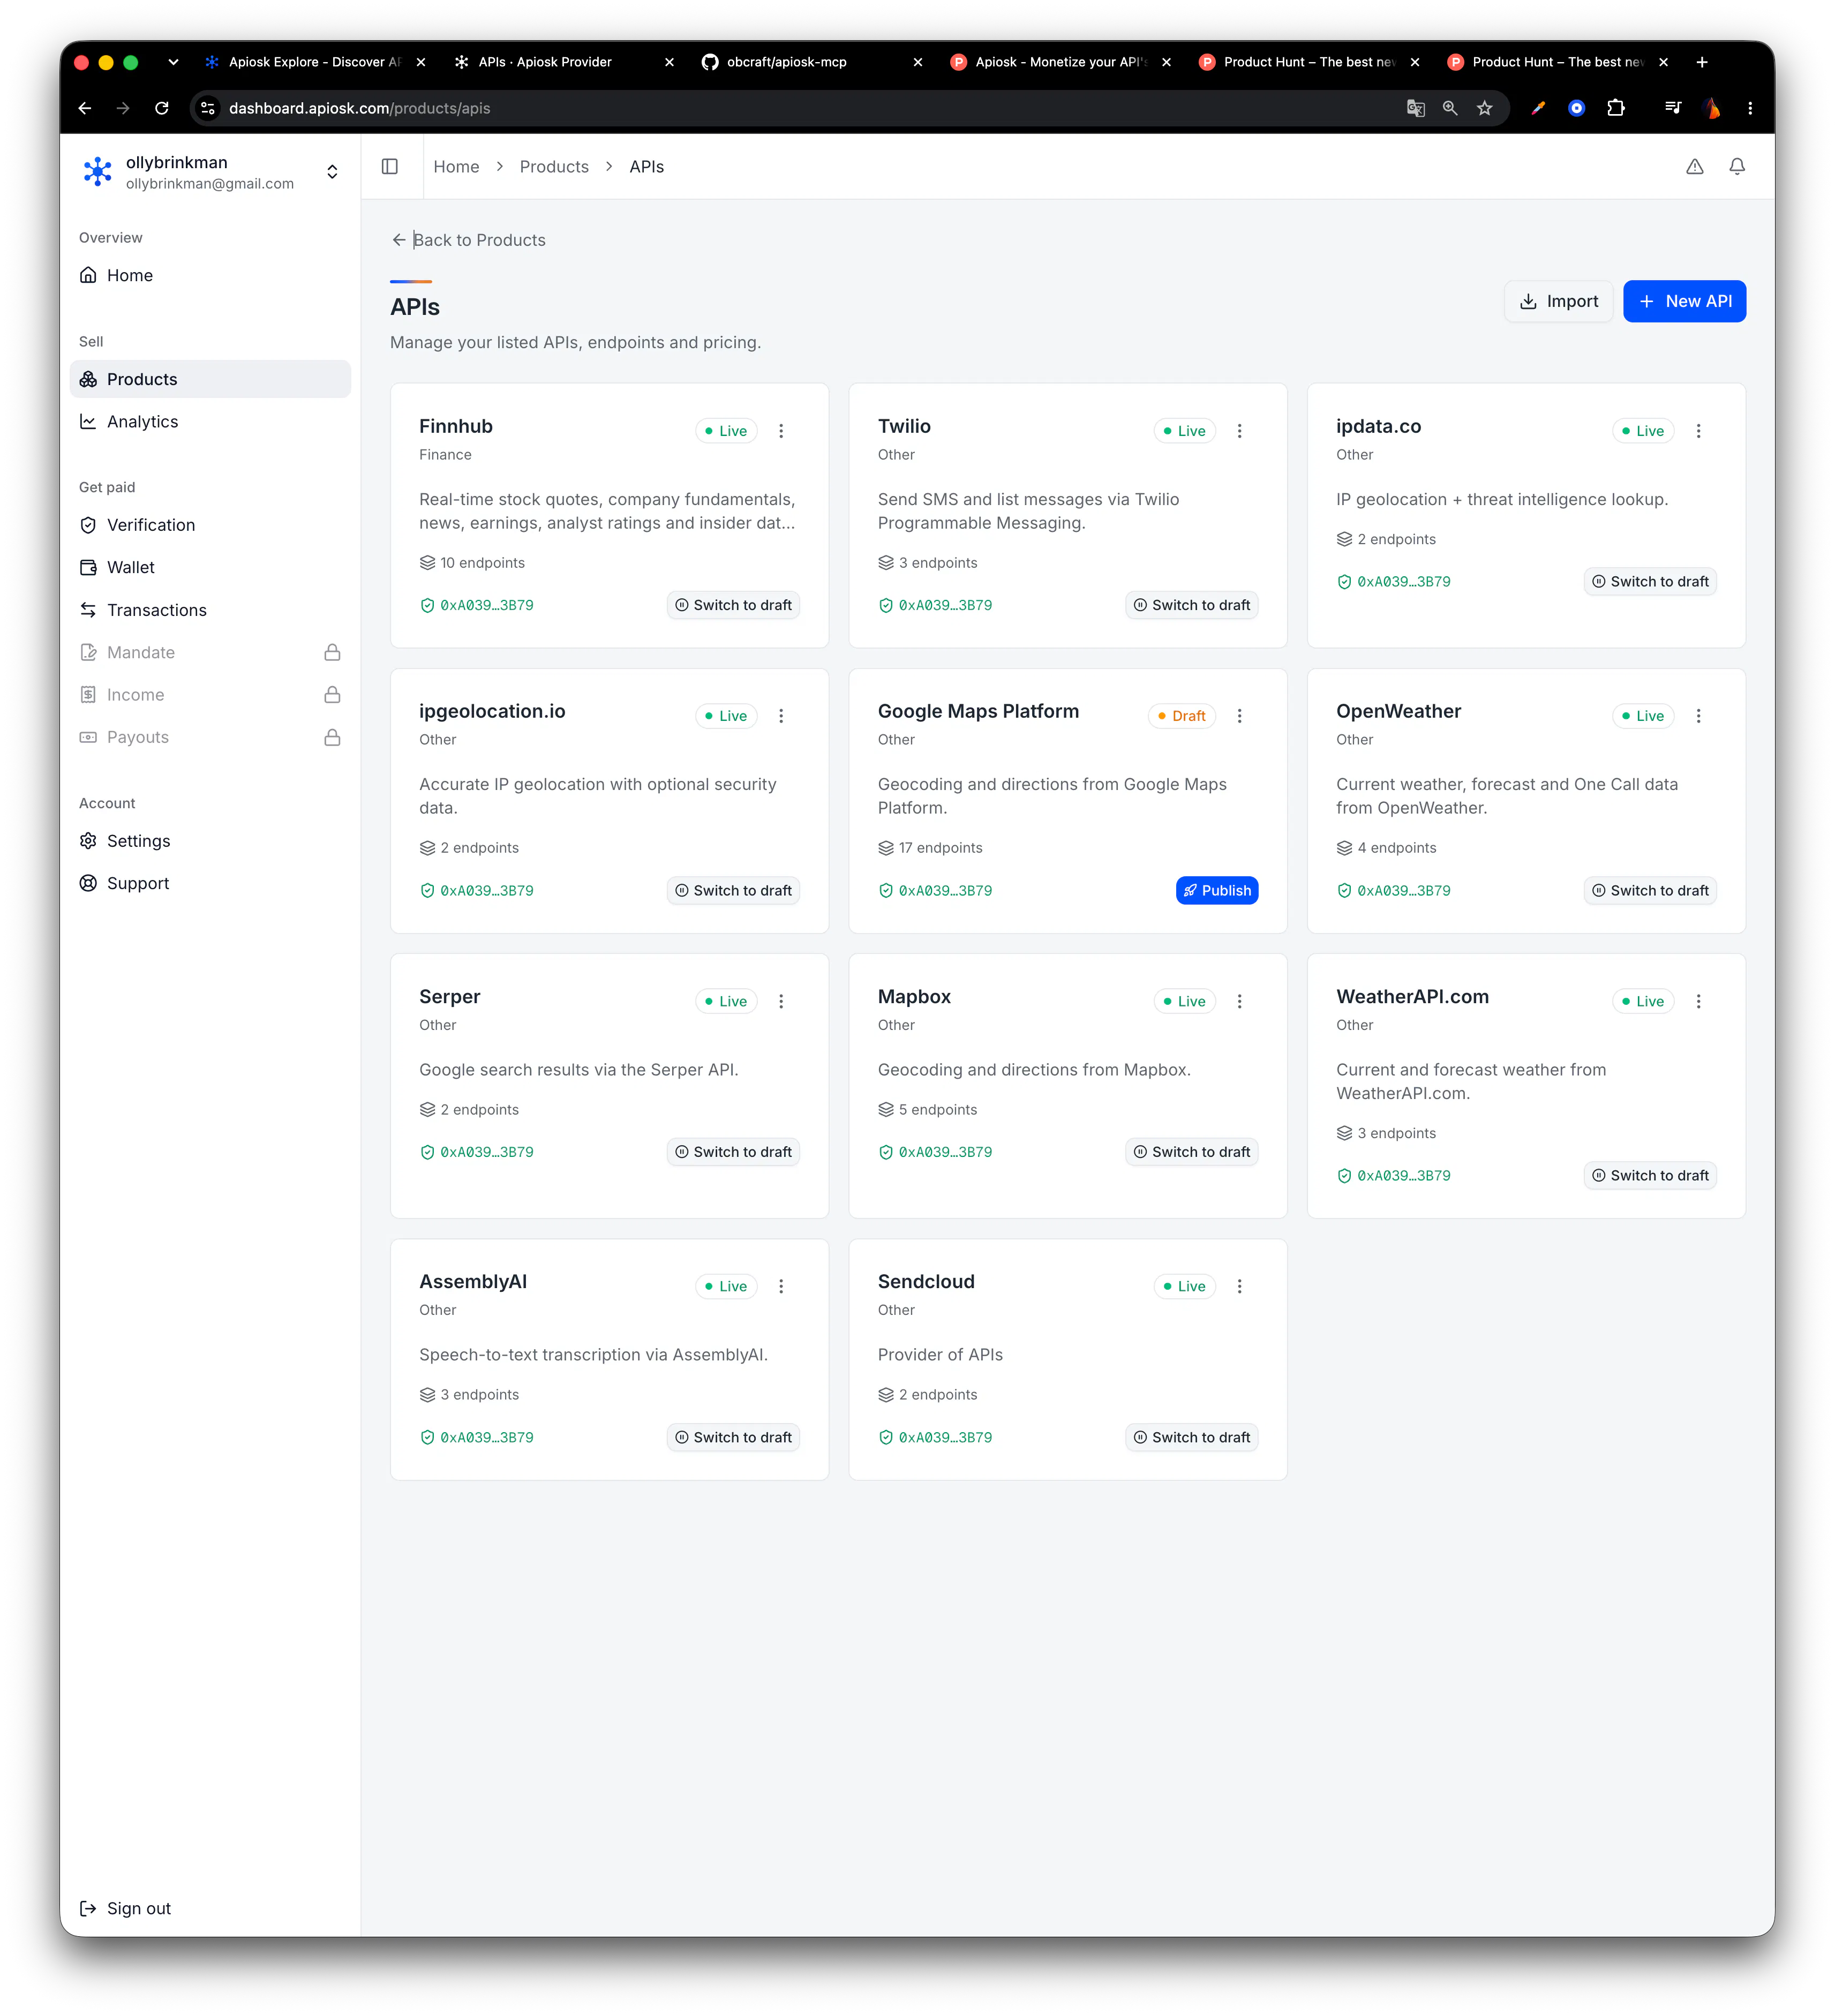
Task: Switch Twilio to draft
Action: coord(1191,605)
